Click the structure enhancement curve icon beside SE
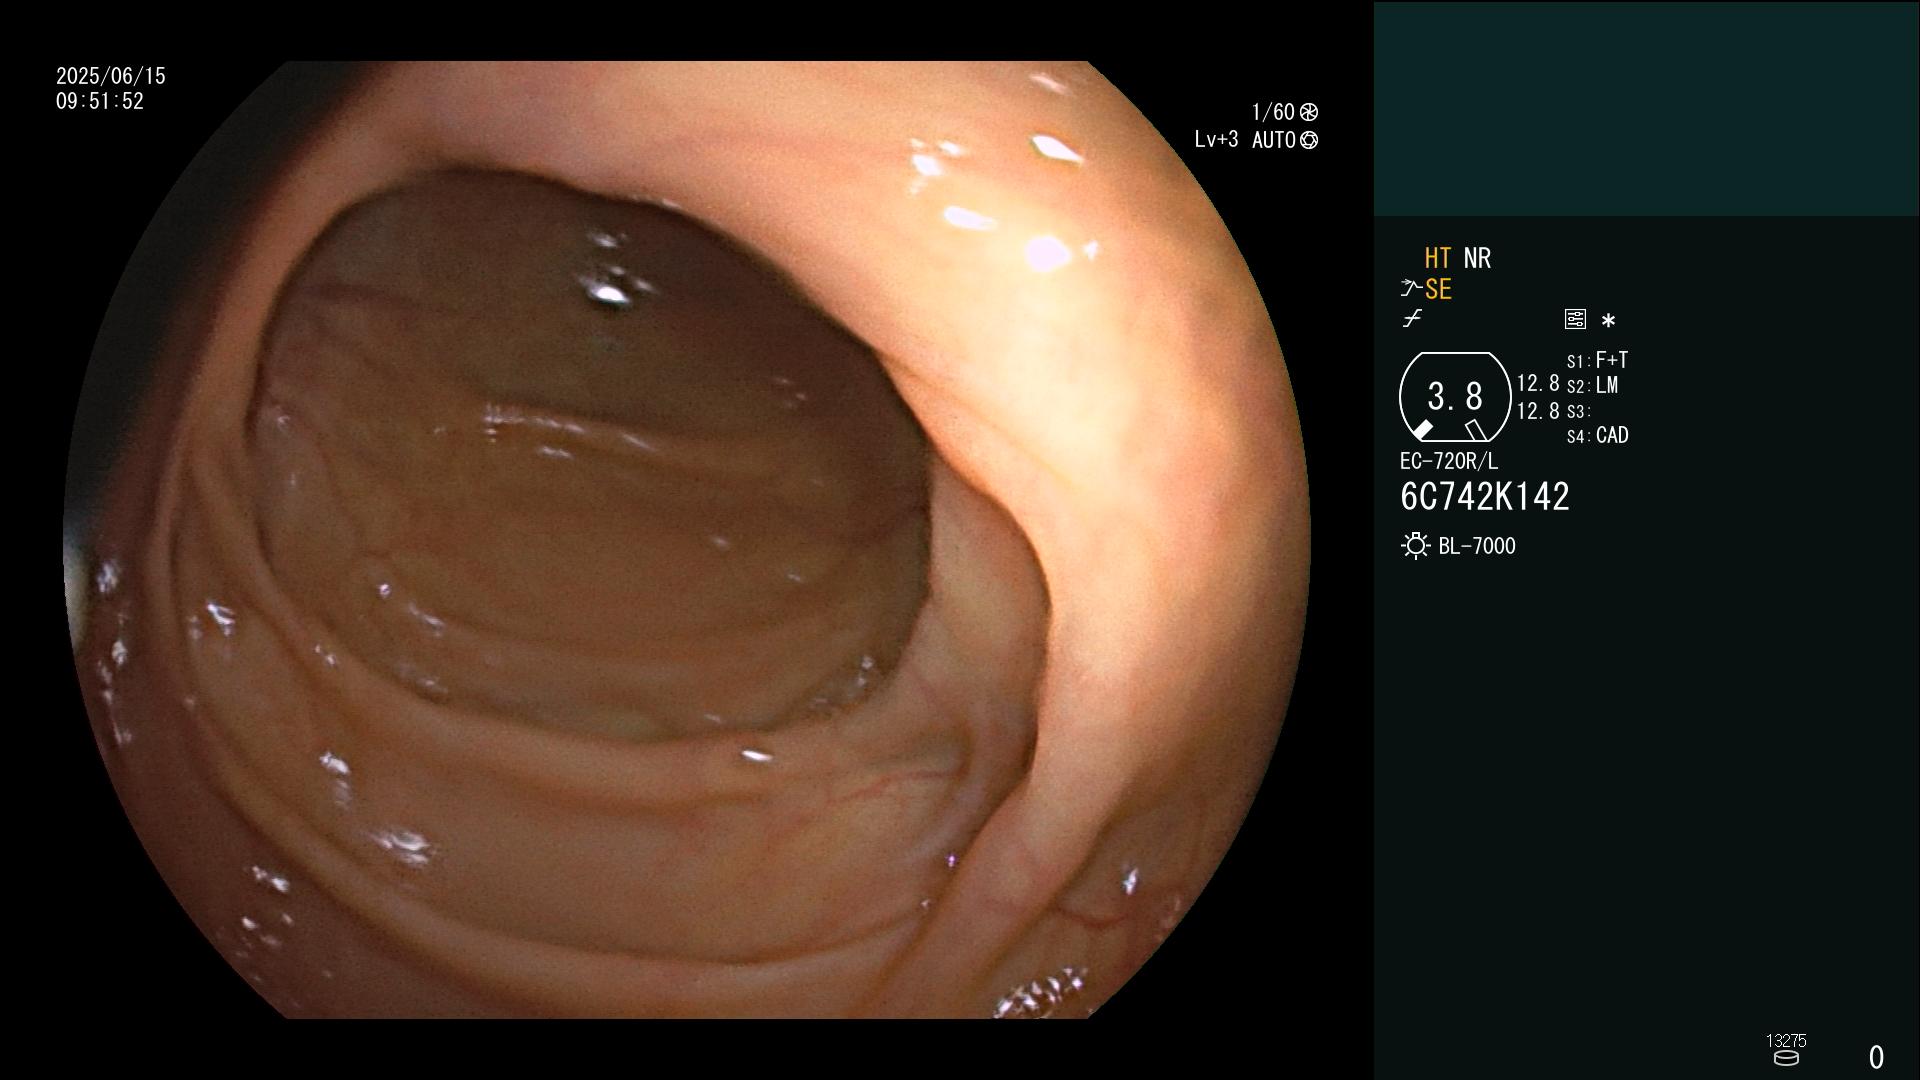 coord(1411,289)
